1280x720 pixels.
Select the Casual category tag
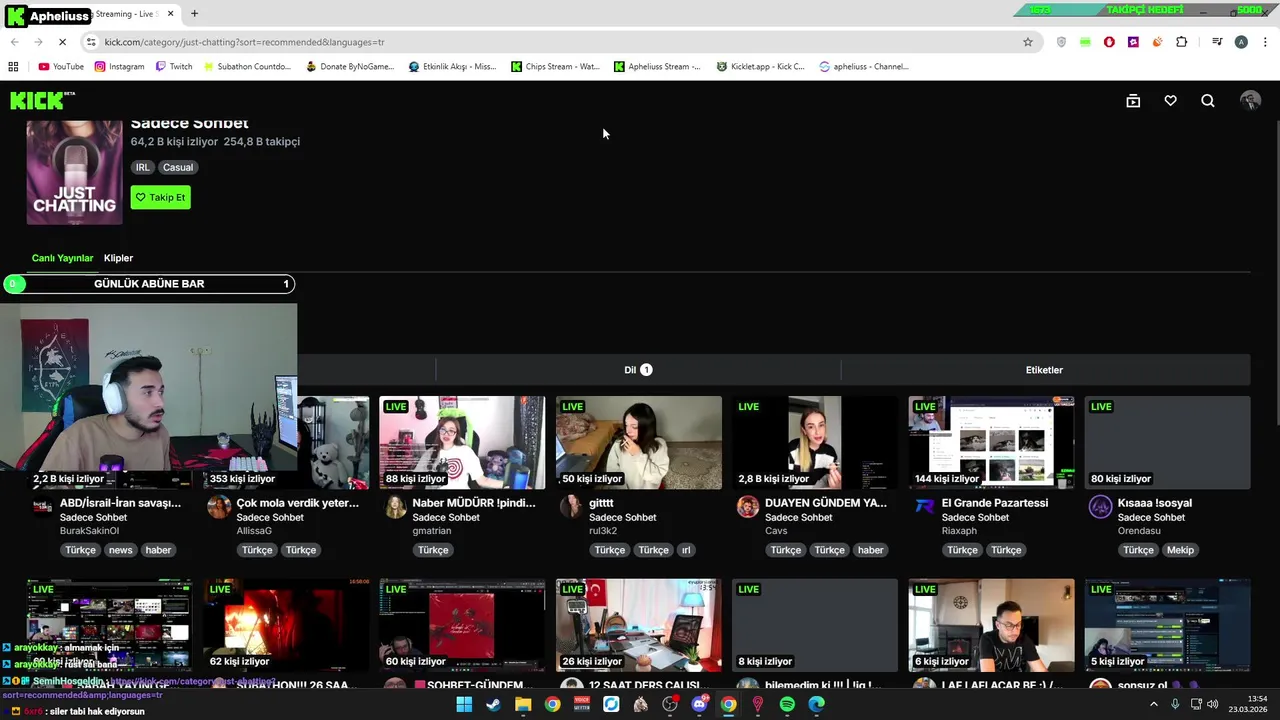point(178,167)
